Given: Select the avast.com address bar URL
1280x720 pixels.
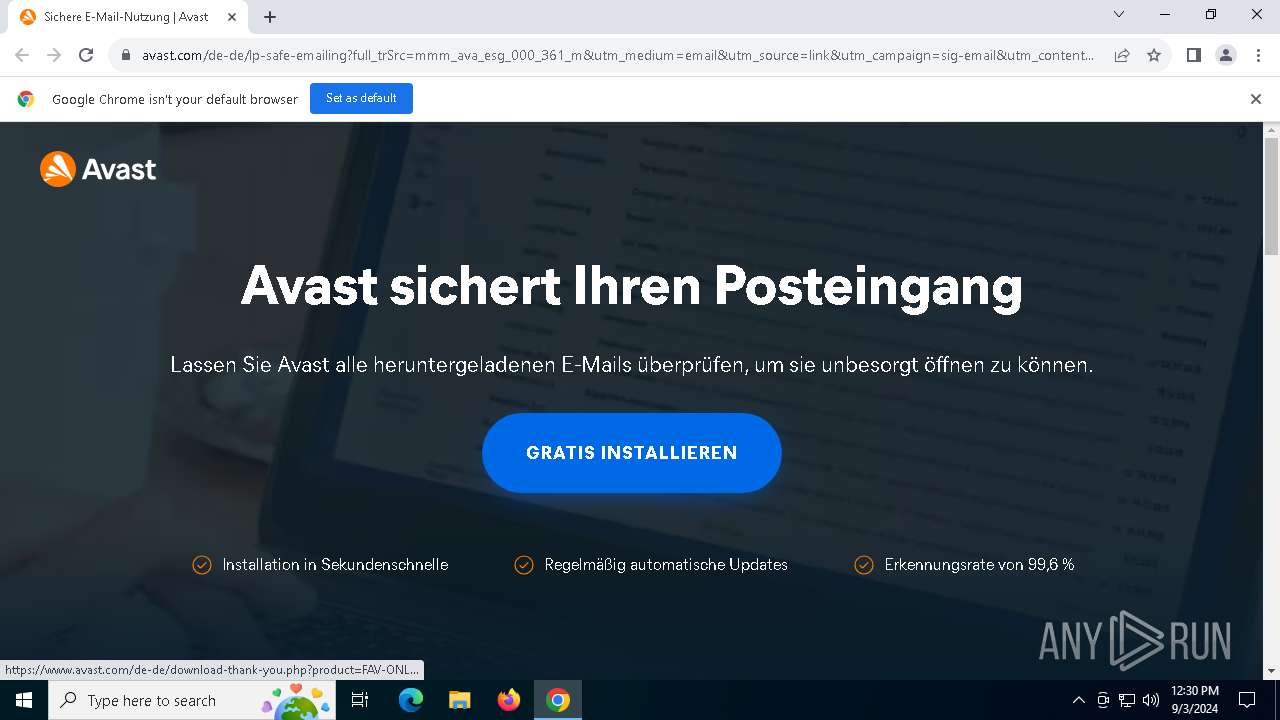Looking at the screenshot, I should click(x=617, y=55).
